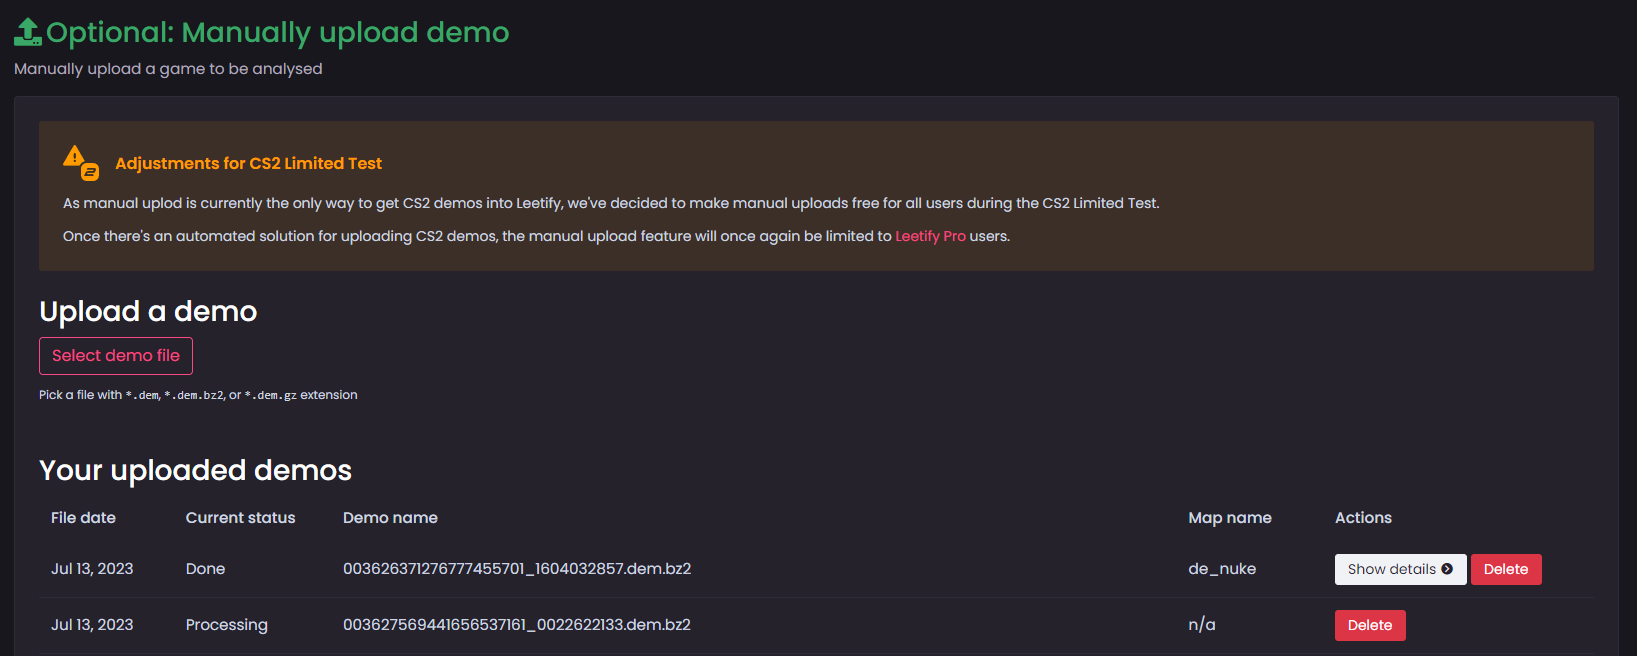Click the Optional: Manually upload demo heading
1637x656 pixels.
coord(275,32)
